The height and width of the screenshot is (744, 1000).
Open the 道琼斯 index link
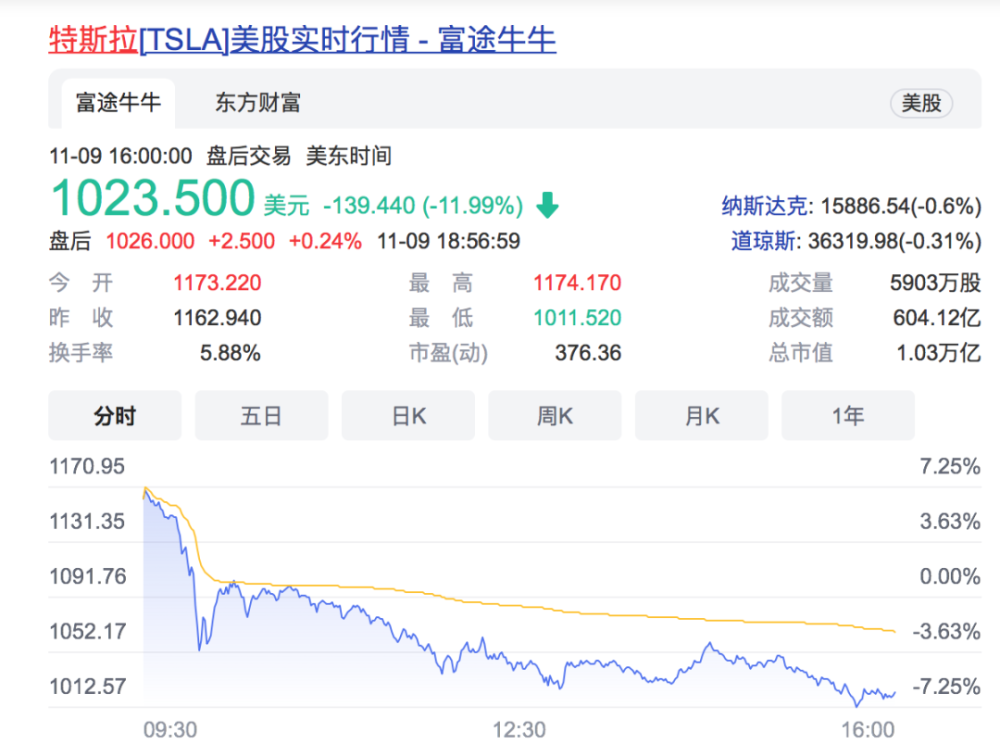763,241
